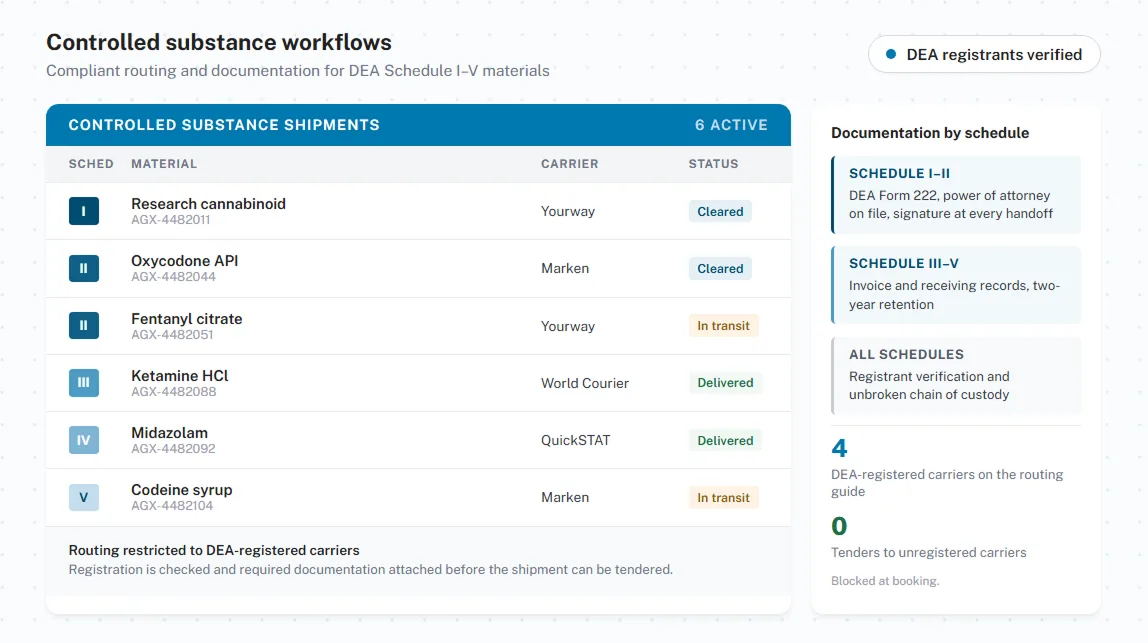The height and width of the screenshot is (643, 1148).
Task: Click the 6 ACTIVE count in table header
Action: coord(731,125)
